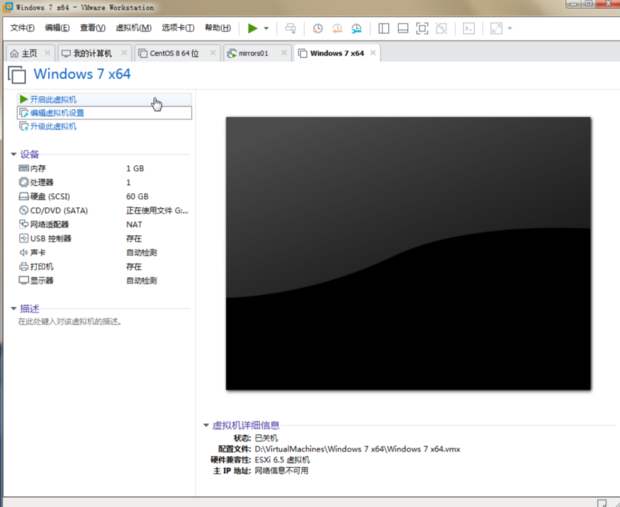This screenshot has width=620, height=507.
Task: Open the 查看(V) menu
Action: pyautogui.click(x=93, y=28)
